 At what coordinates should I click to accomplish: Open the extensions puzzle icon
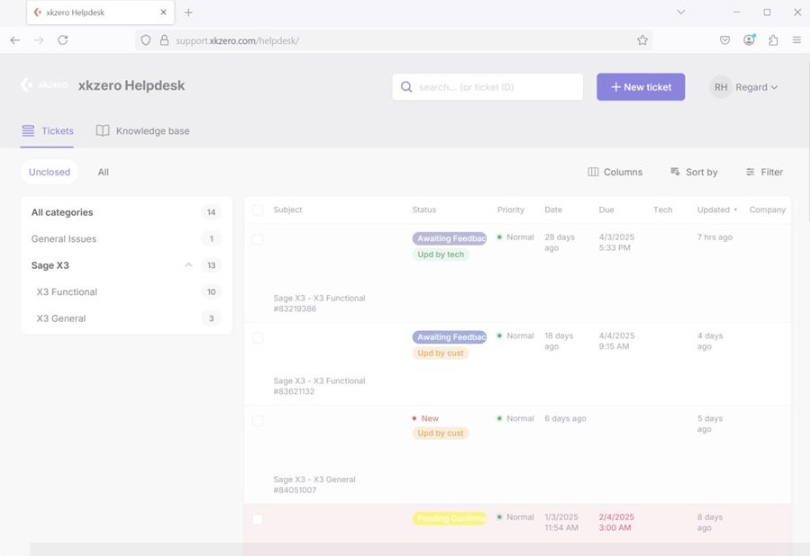click(773, 40)
